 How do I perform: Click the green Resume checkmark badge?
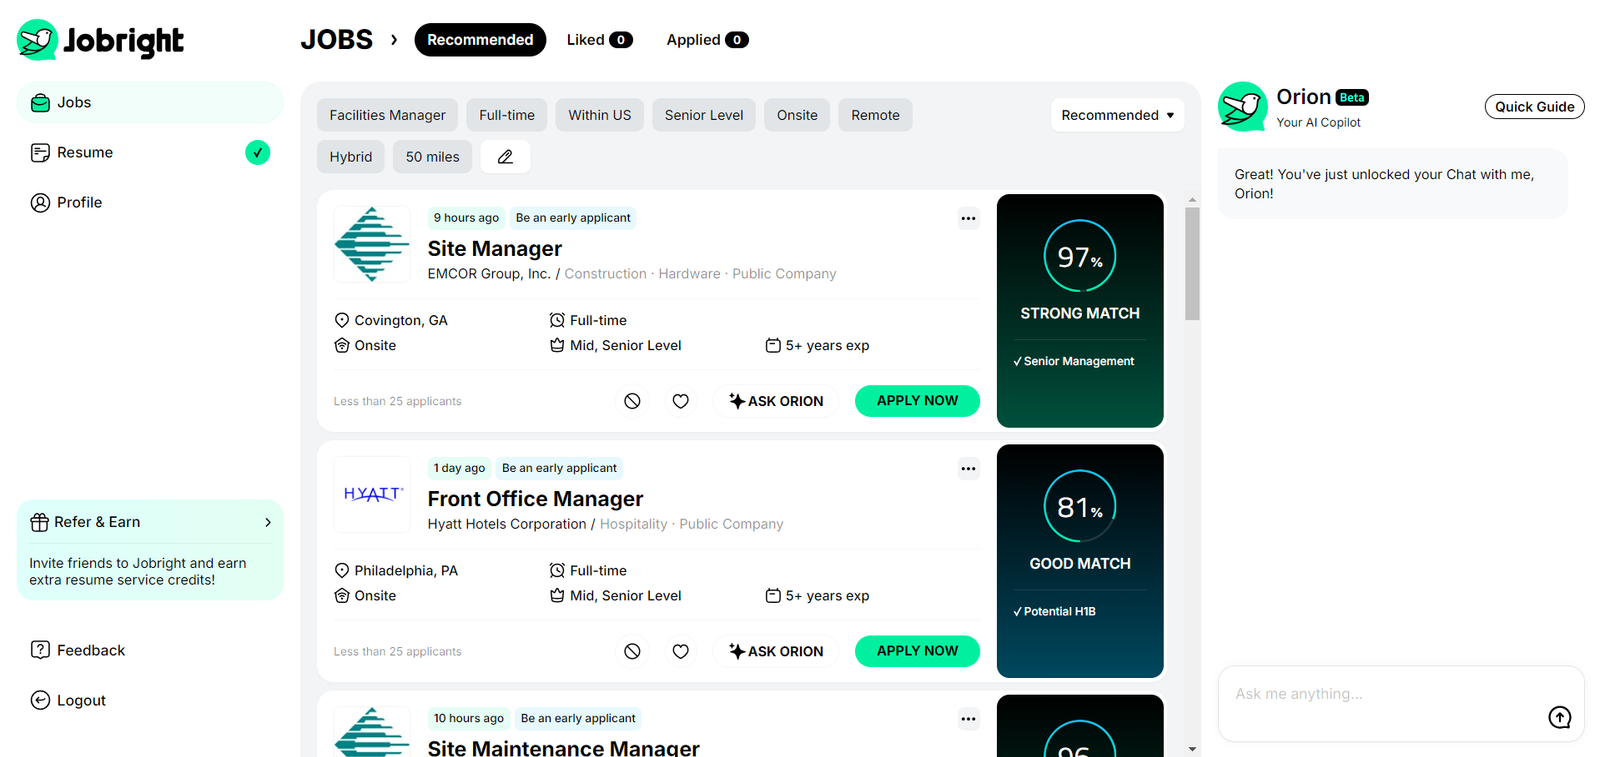(257, 152)
